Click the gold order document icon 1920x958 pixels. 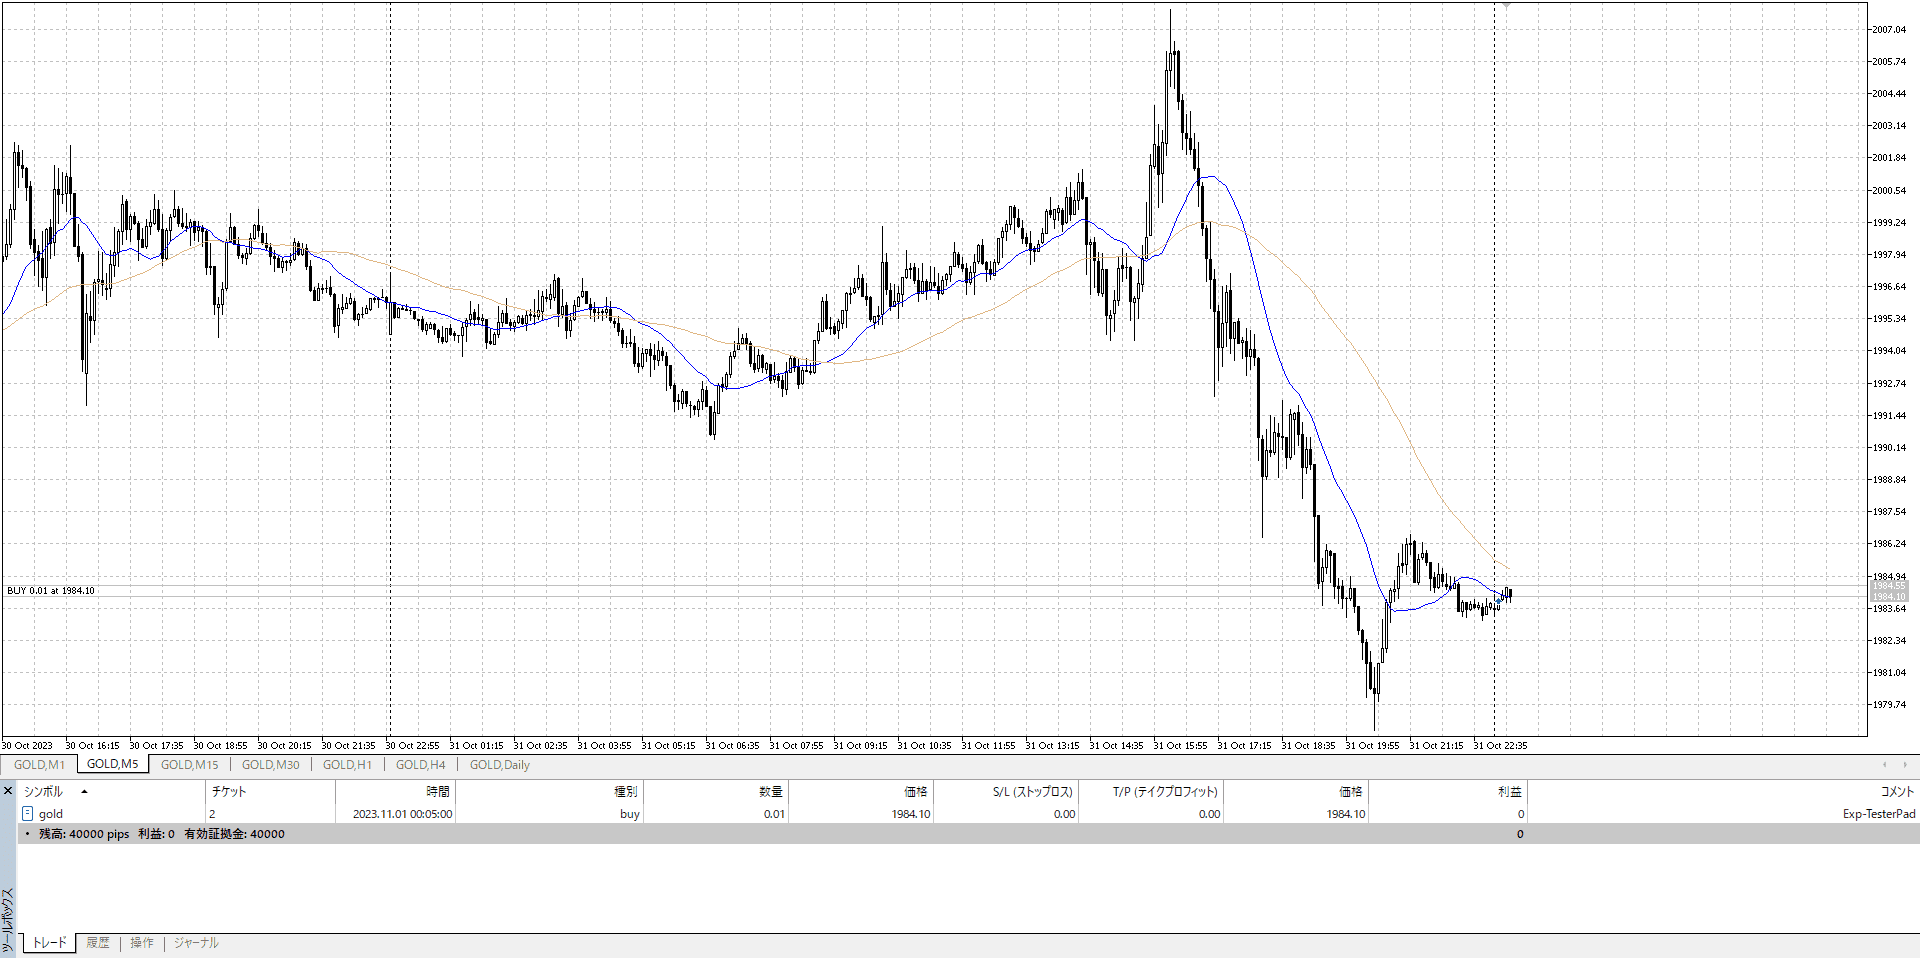click(28, 814)
